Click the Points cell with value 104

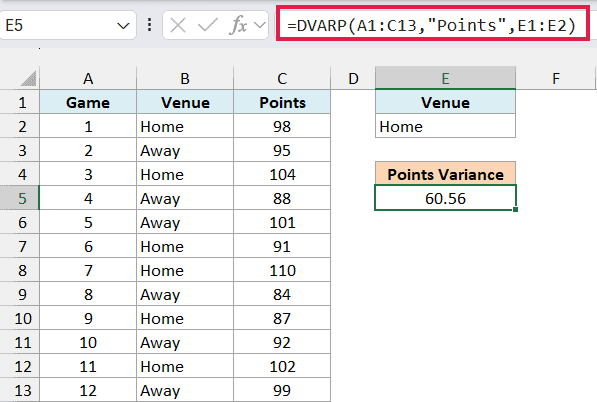pos(282,174)
